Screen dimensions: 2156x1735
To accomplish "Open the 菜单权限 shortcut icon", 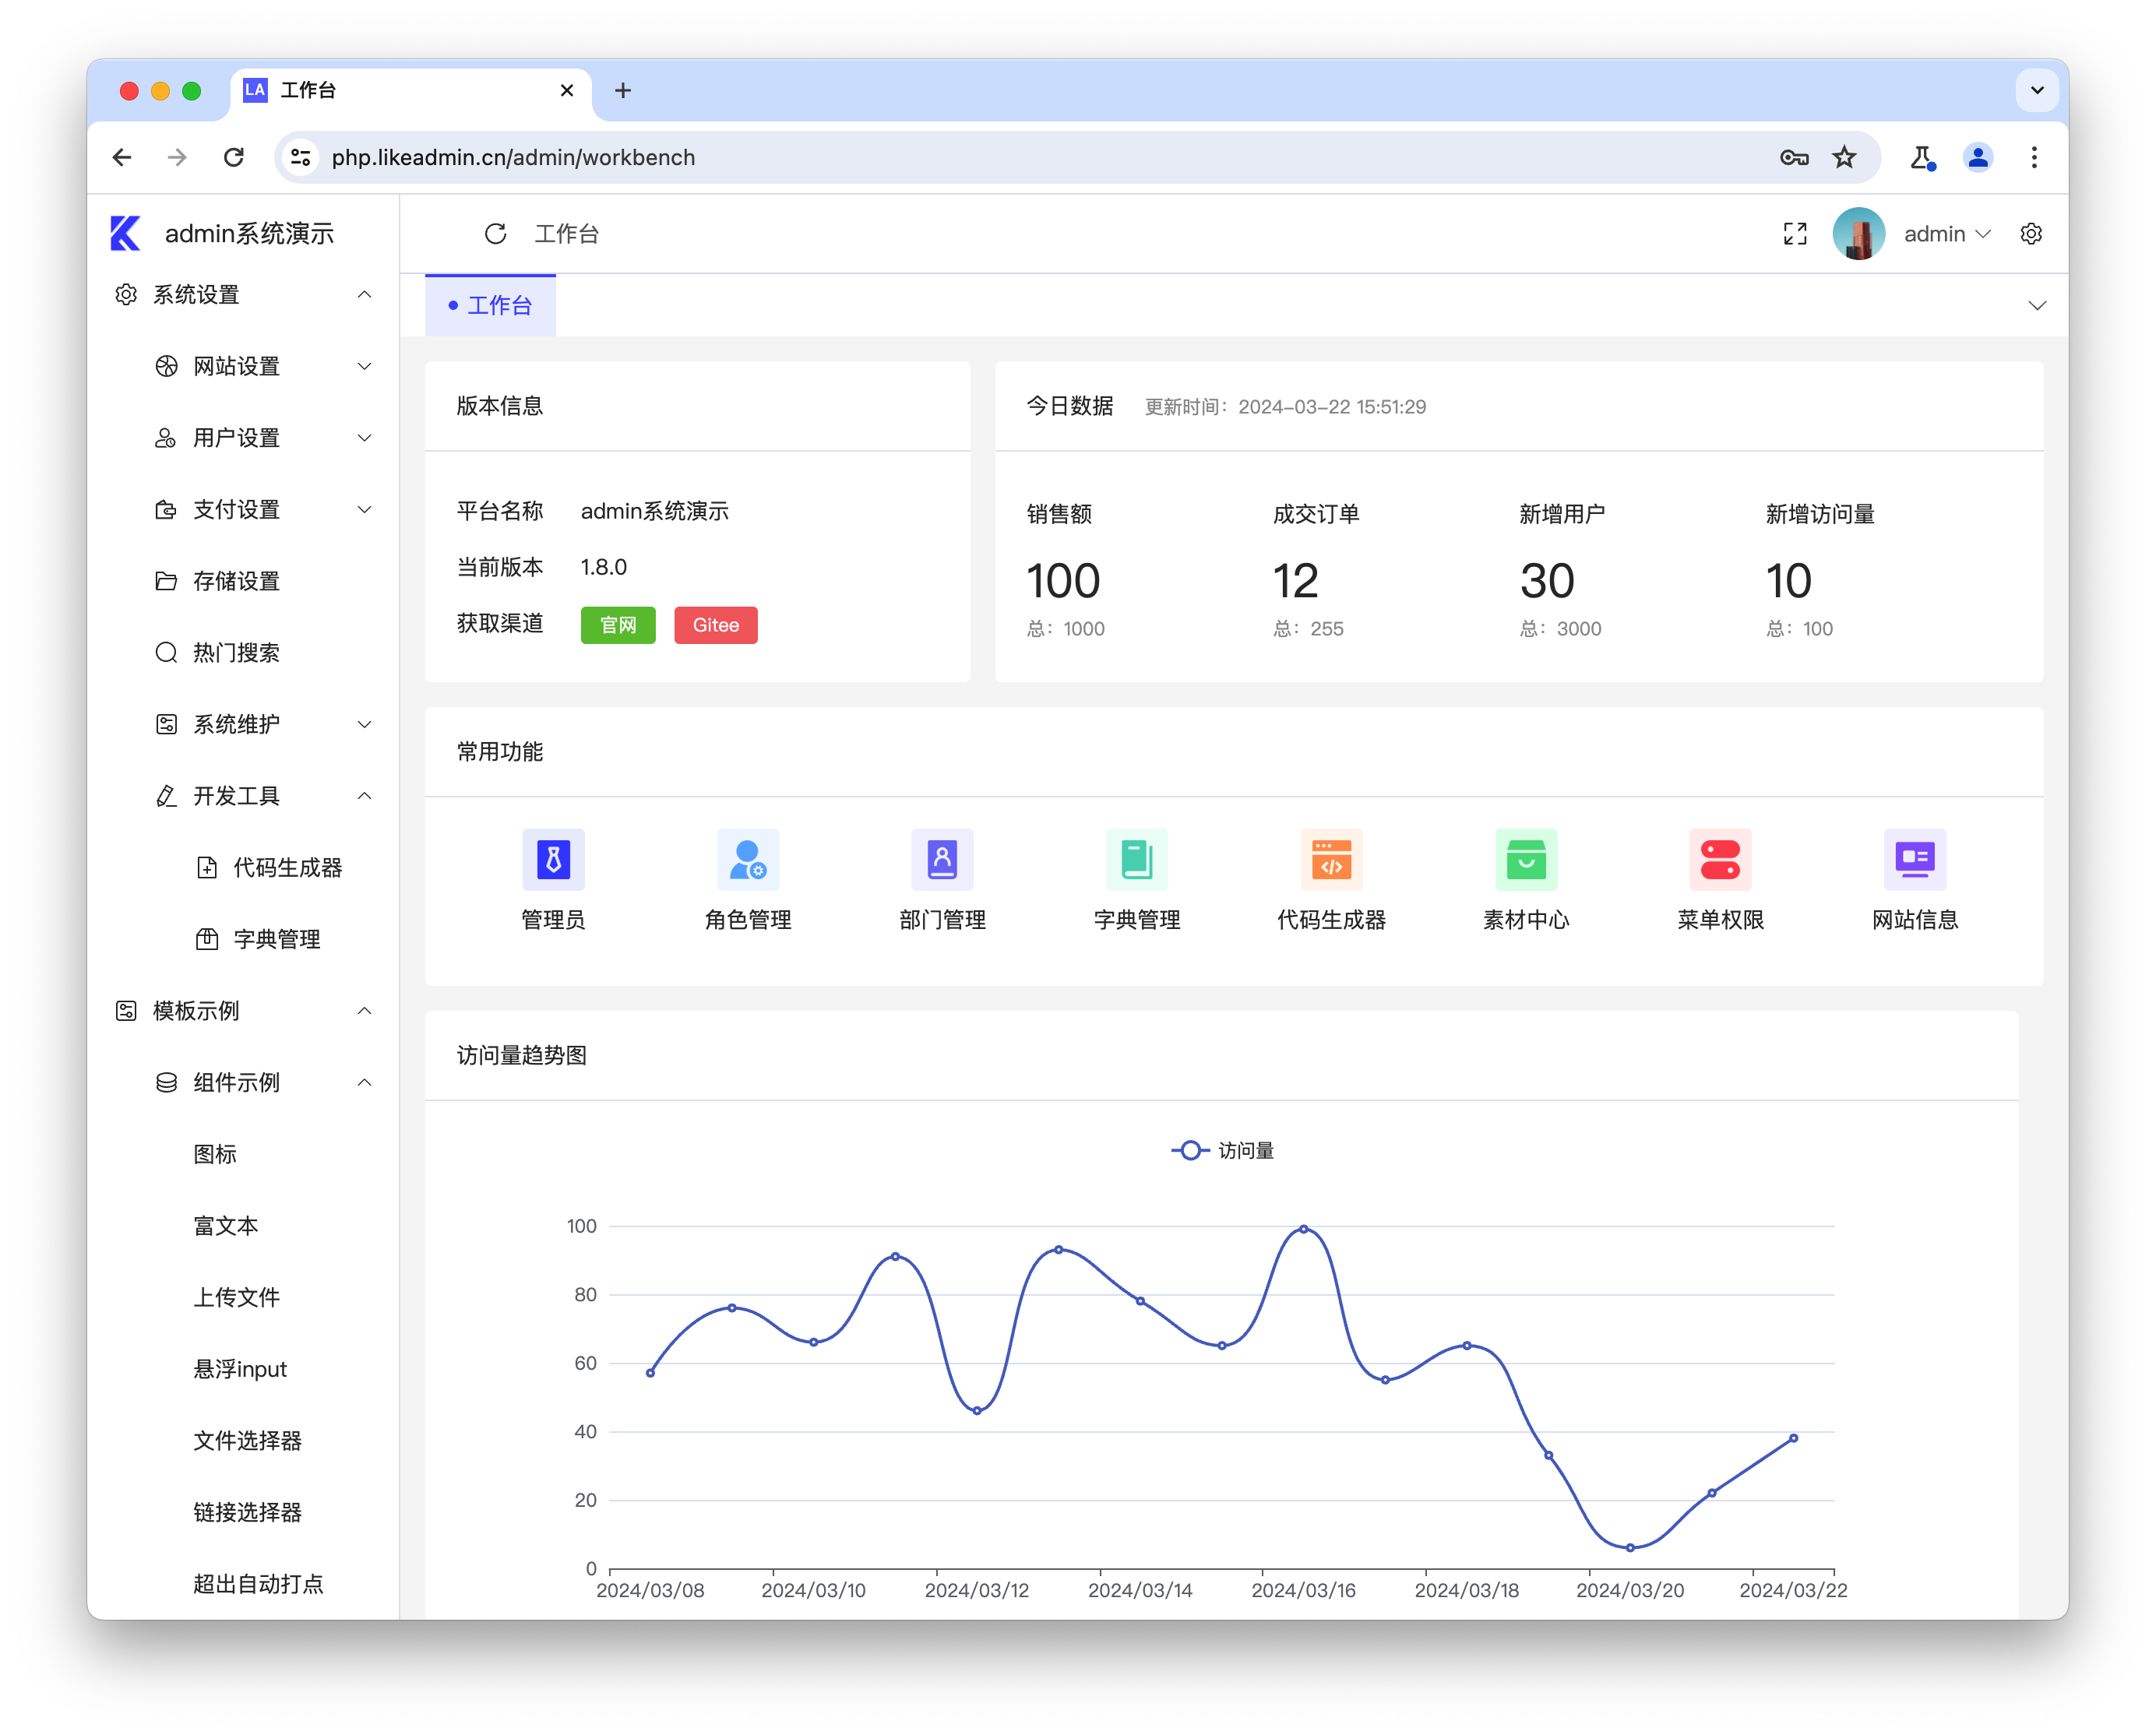I will [1720, 859].
